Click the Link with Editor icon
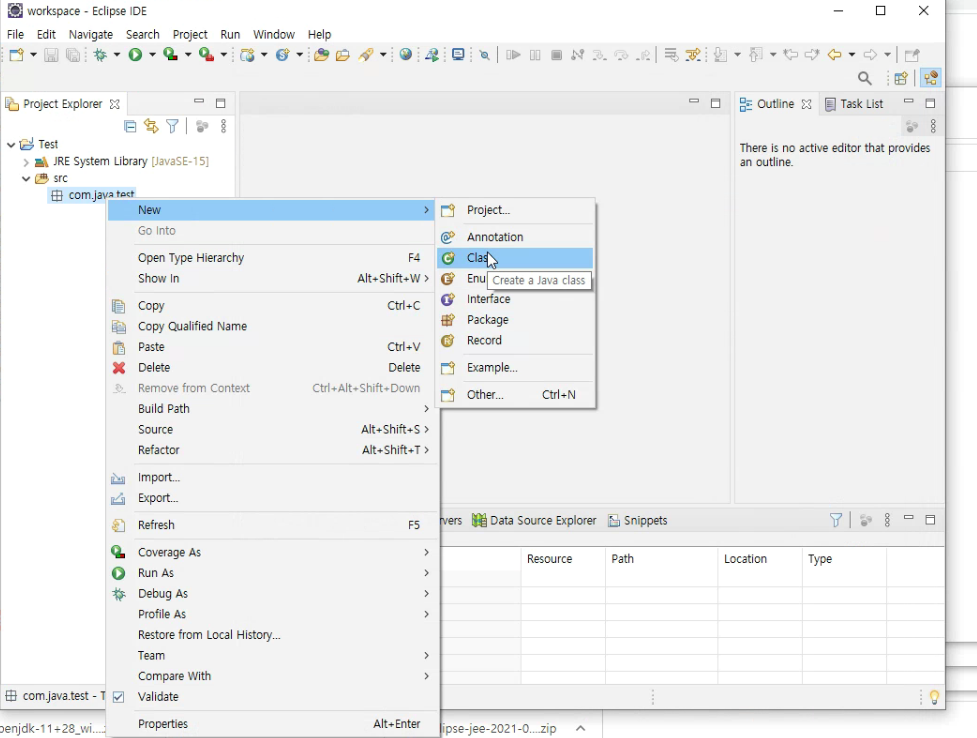Screen dimensions: 977x738 151,127
